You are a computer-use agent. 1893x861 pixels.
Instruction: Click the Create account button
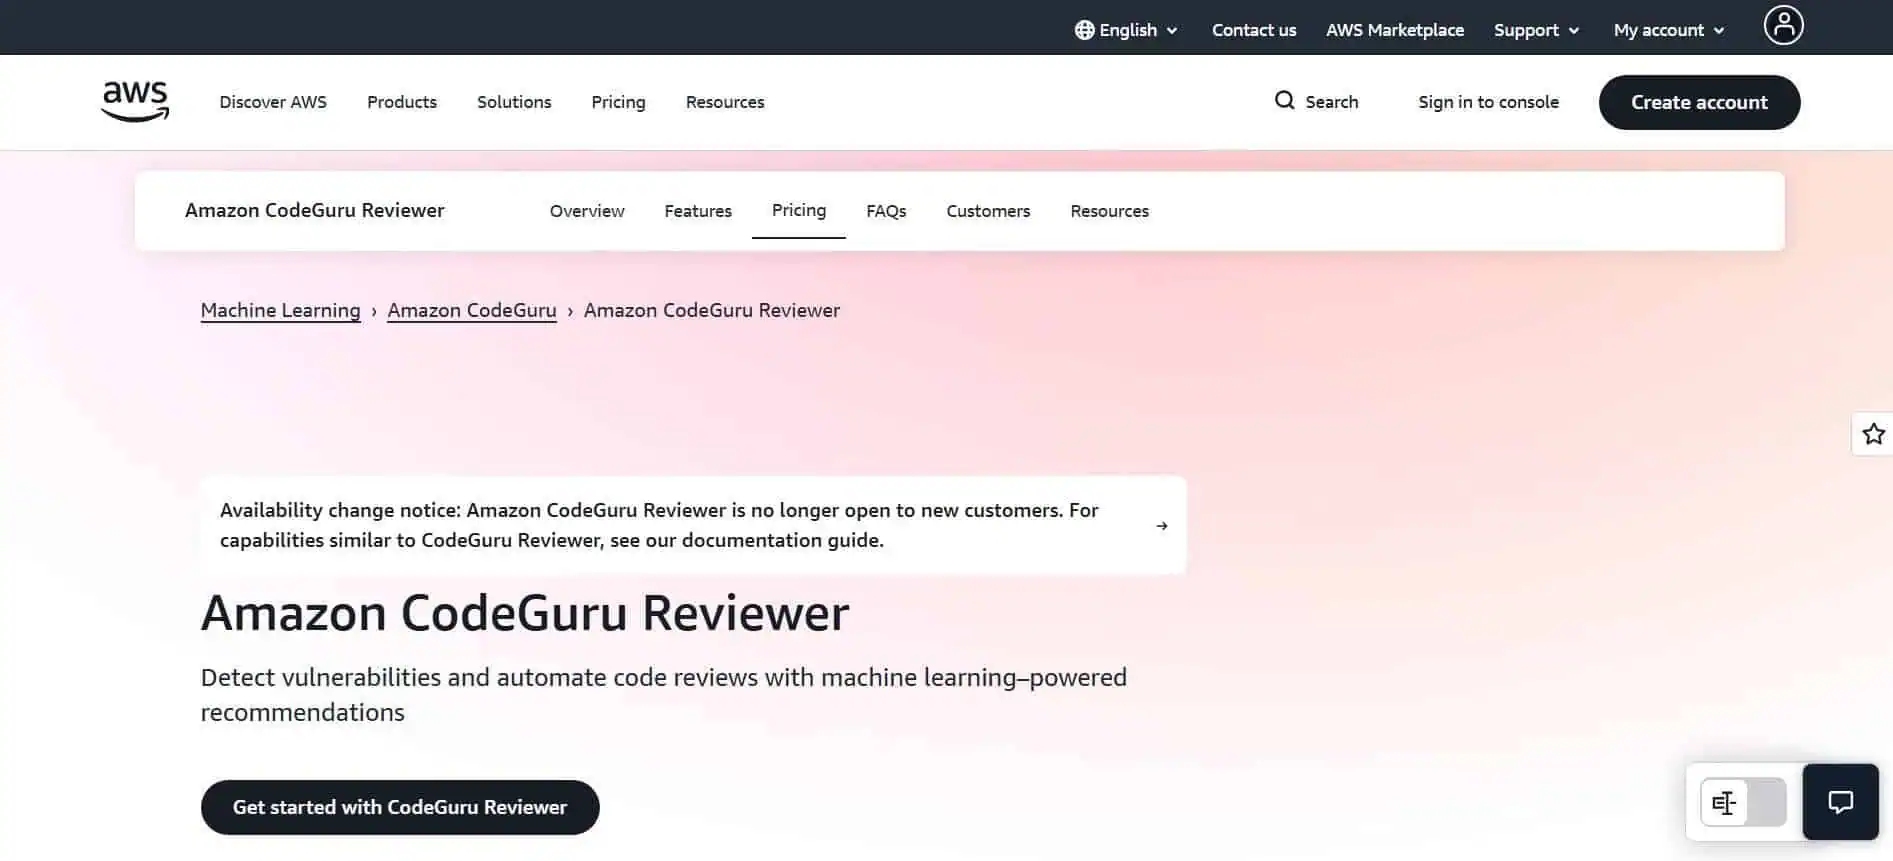(x=1699, y=102)
